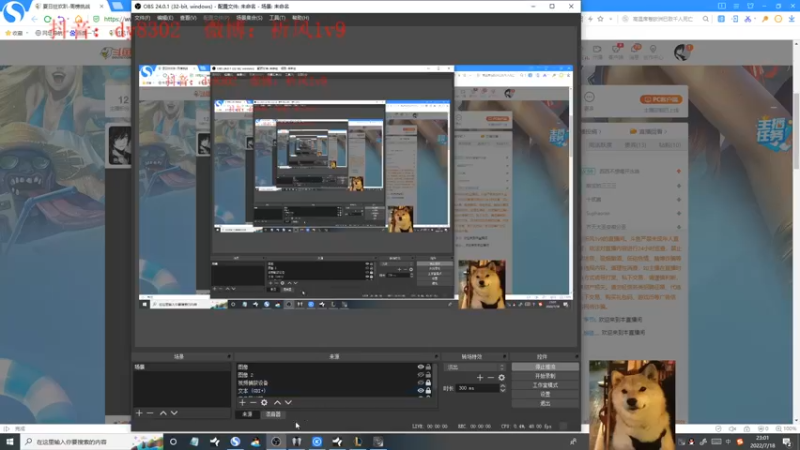Toggle visibility of the 图像 2 source
800x450 pixels.
(x=421, y=374)
